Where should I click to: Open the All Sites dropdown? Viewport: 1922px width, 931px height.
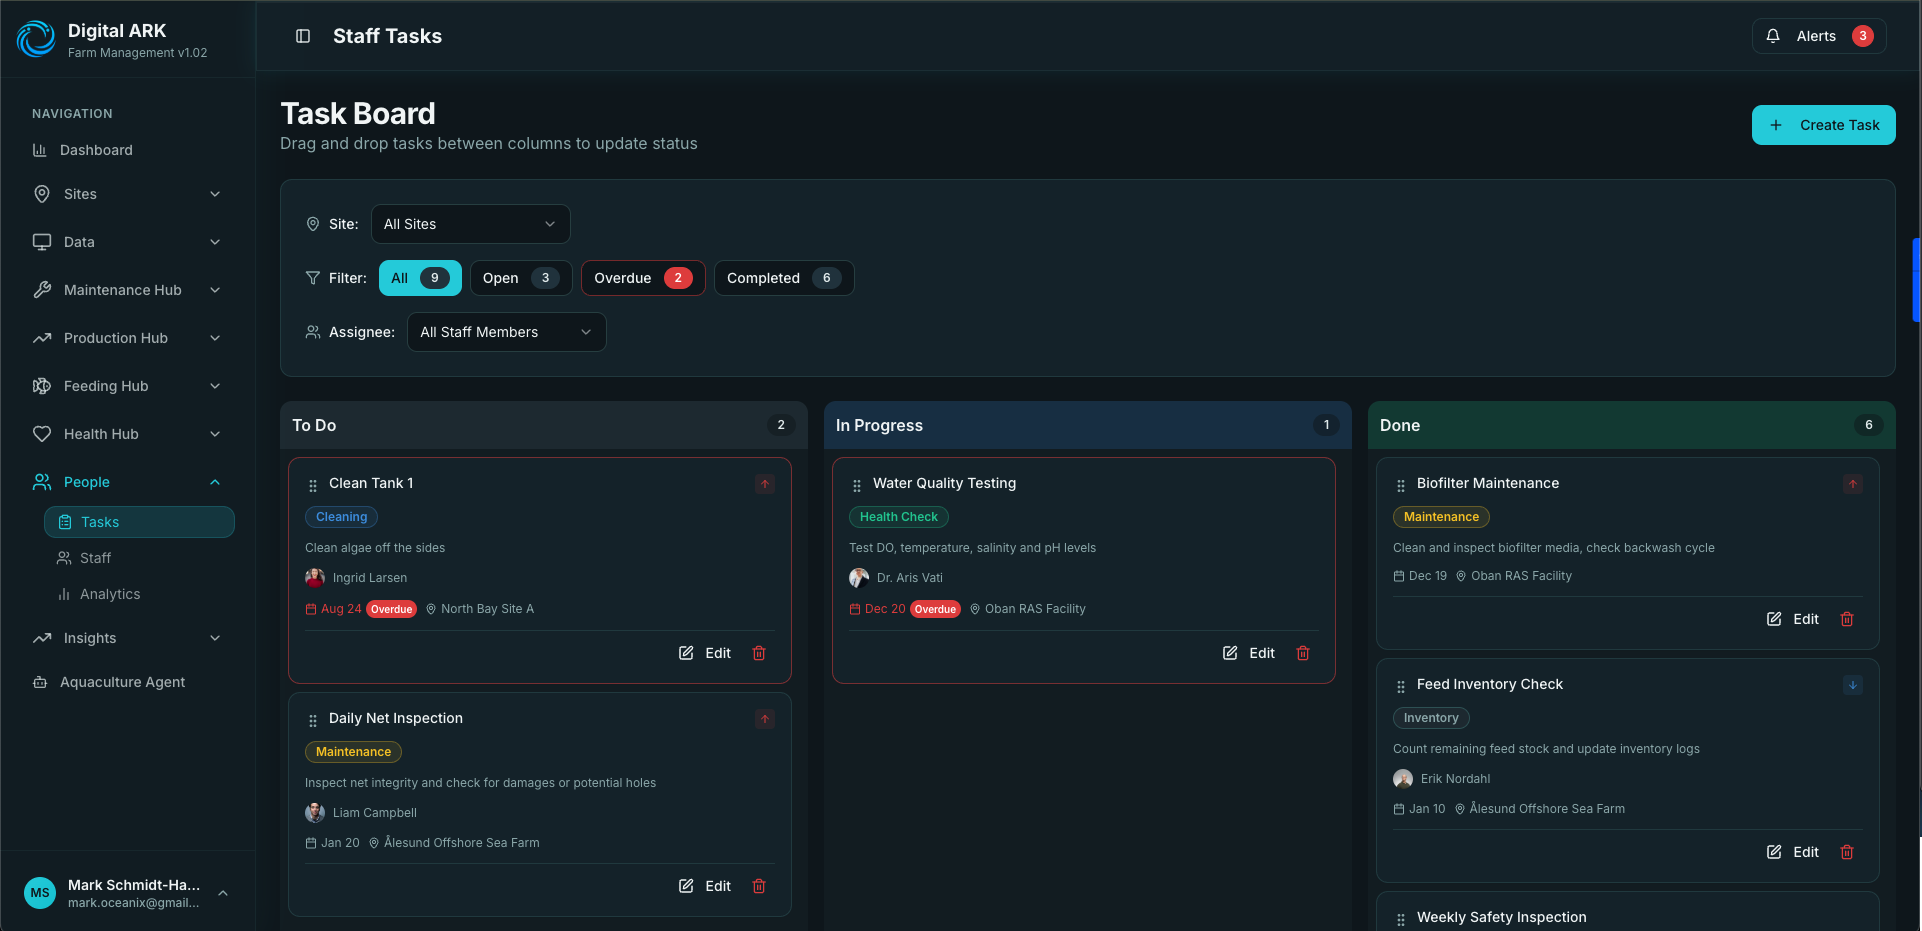pyautogui.click(x=471, y=224)
